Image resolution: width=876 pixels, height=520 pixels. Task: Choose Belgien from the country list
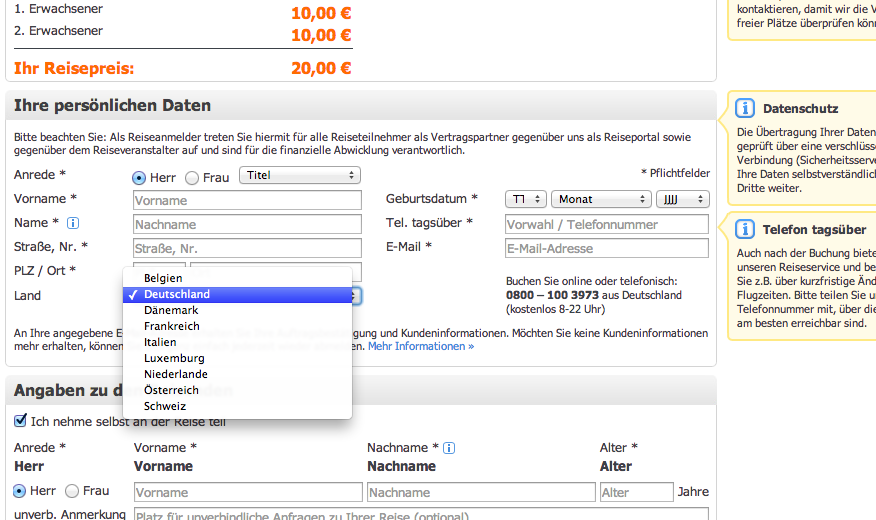coord(237,278)
